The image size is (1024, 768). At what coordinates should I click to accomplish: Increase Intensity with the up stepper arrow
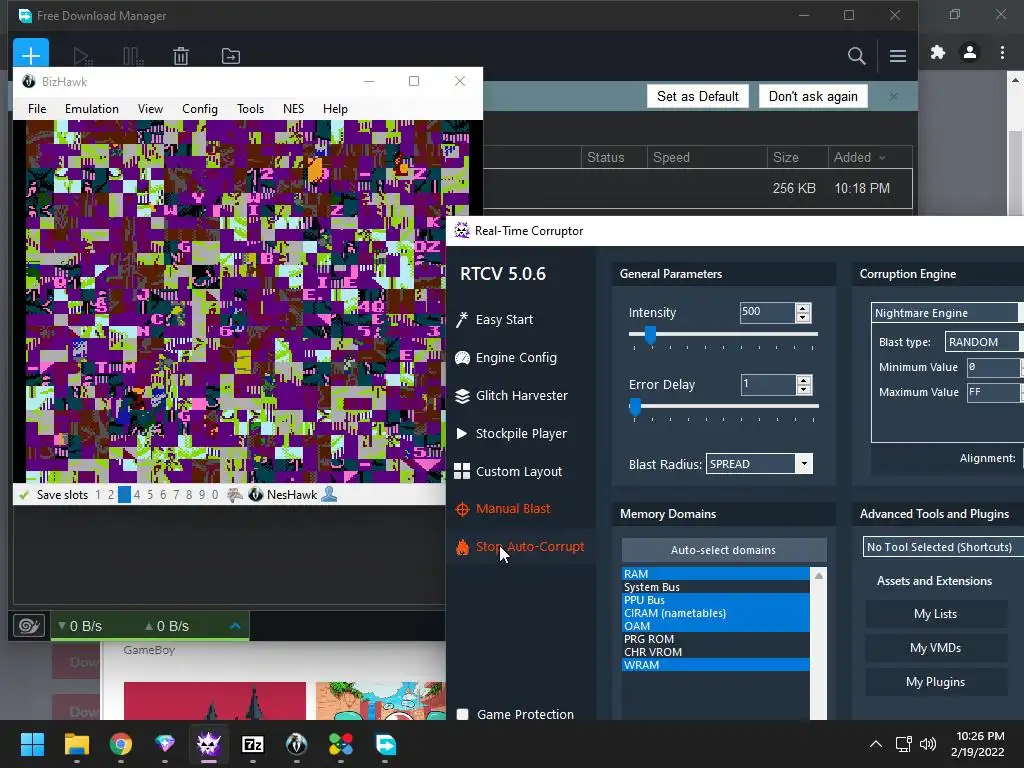[x=803, y=308]
